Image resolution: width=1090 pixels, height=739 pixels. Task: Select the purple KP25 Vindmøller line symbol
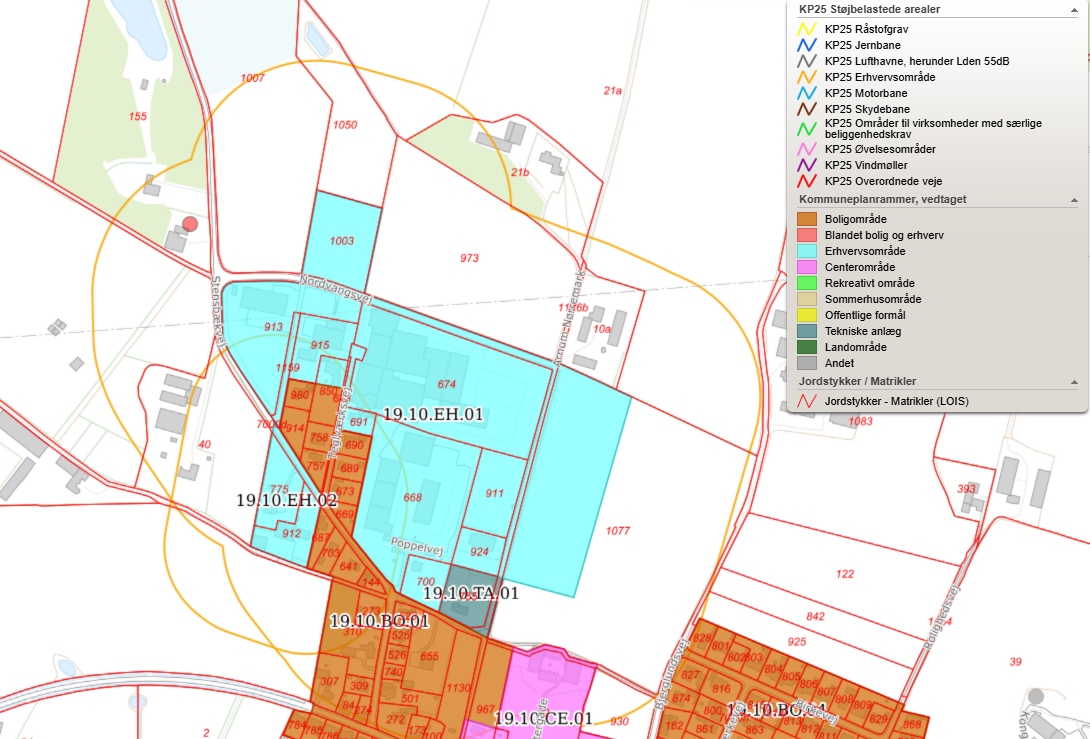tap(807, 165)
